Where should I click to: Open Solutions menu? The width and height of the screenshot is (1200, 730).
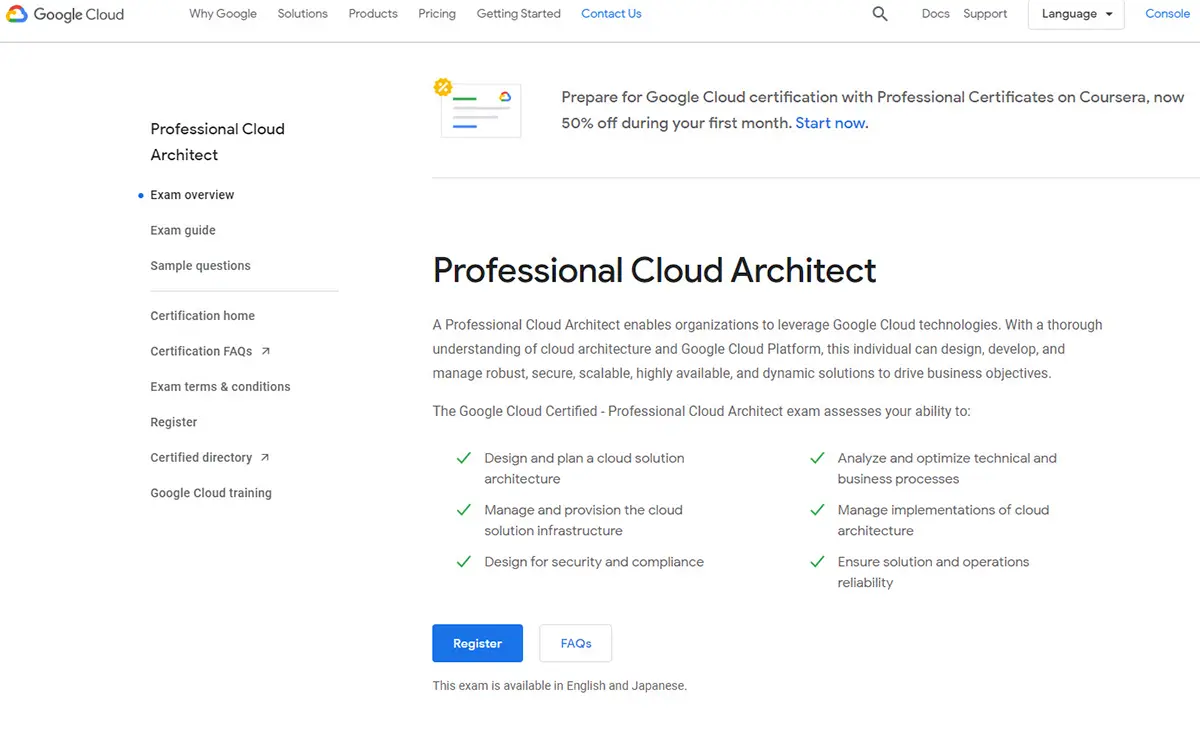pos(303,14)
